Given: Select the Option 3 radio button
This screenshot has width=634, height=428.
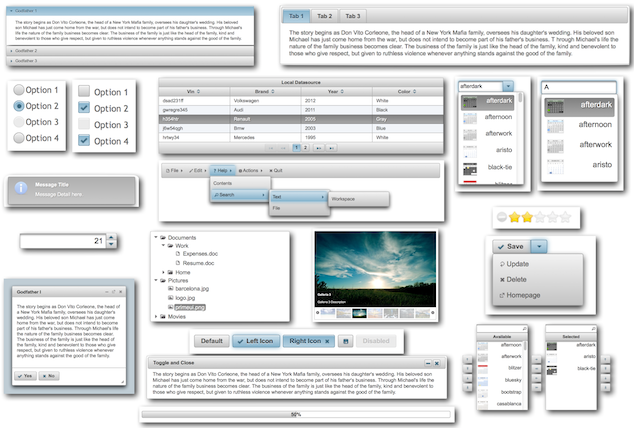Looking at the screenshot, I should tap(19, 122).
